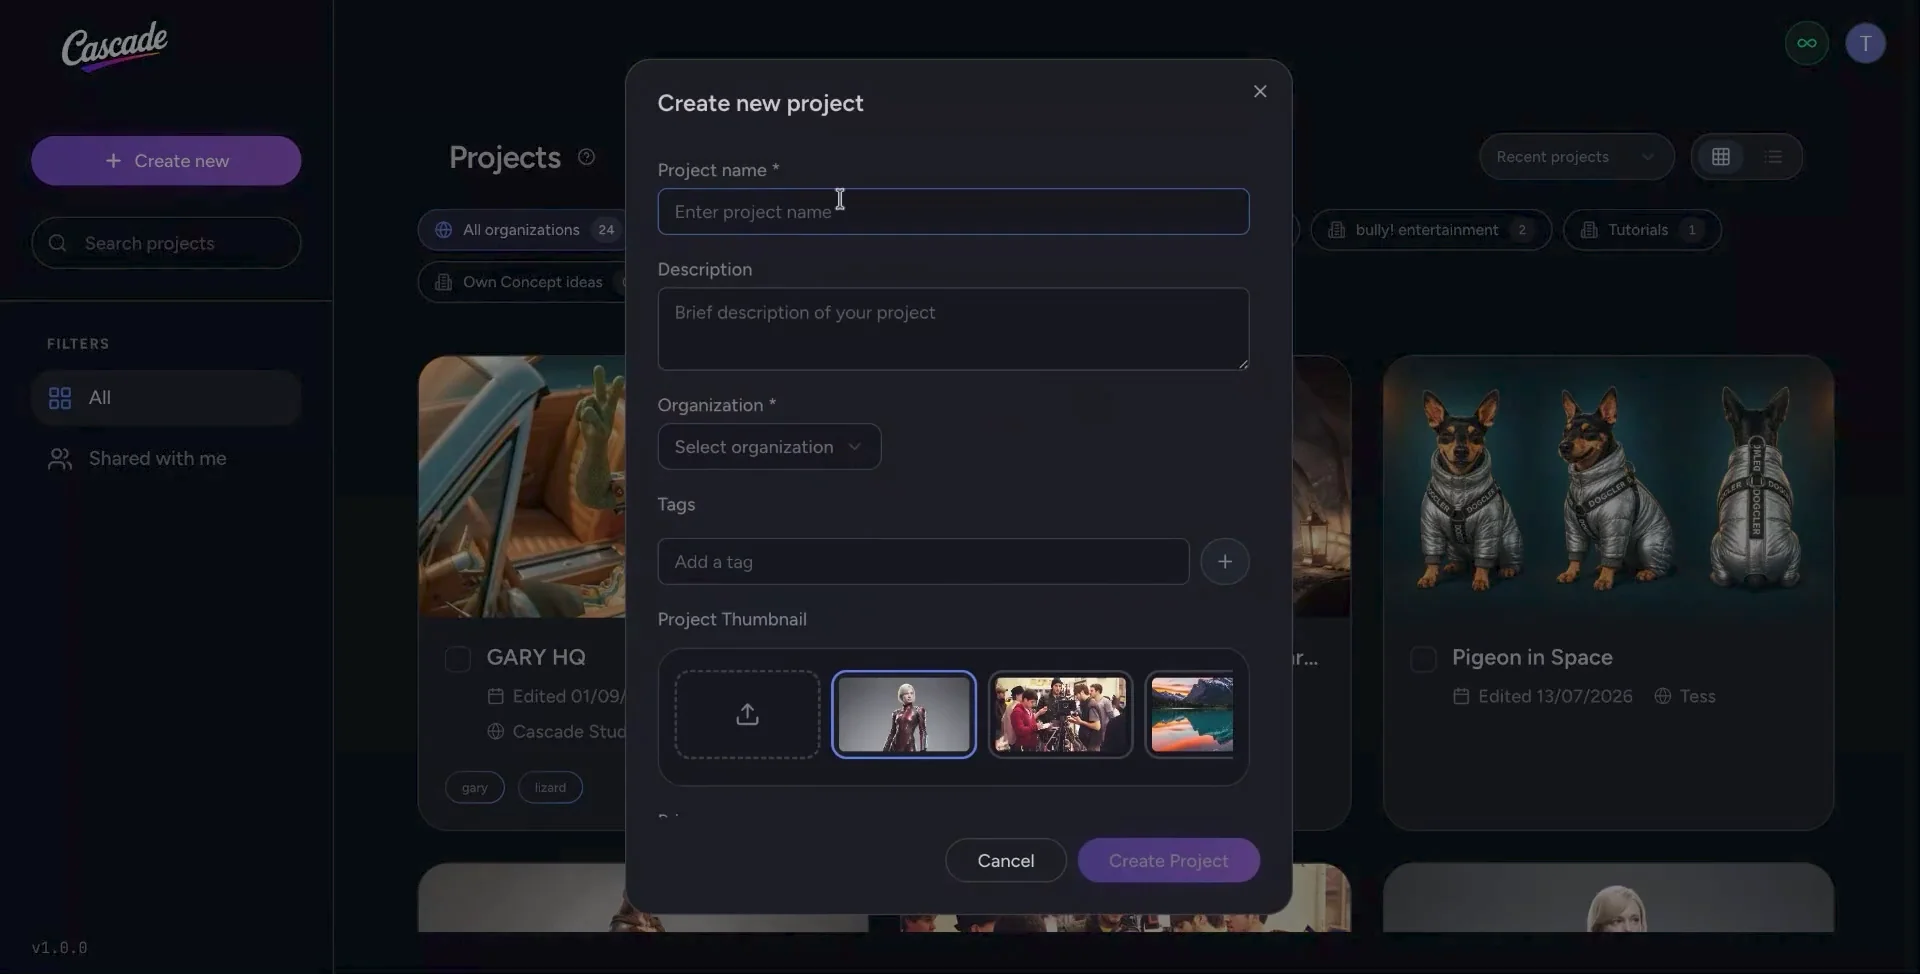
Task: Click Cancel in the dialog
Action: (x=1005, y=861)
